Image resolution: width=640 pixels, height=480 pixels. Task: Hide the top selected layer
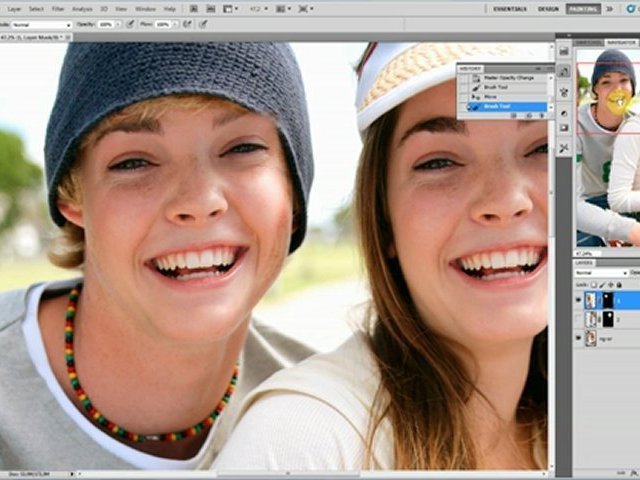pyautogui.click(x=579, y=300)
